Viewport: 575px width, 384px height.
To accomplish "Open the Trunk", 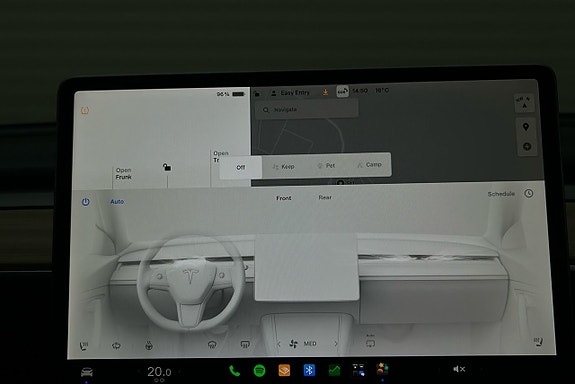I will click(x=220, y=157).
